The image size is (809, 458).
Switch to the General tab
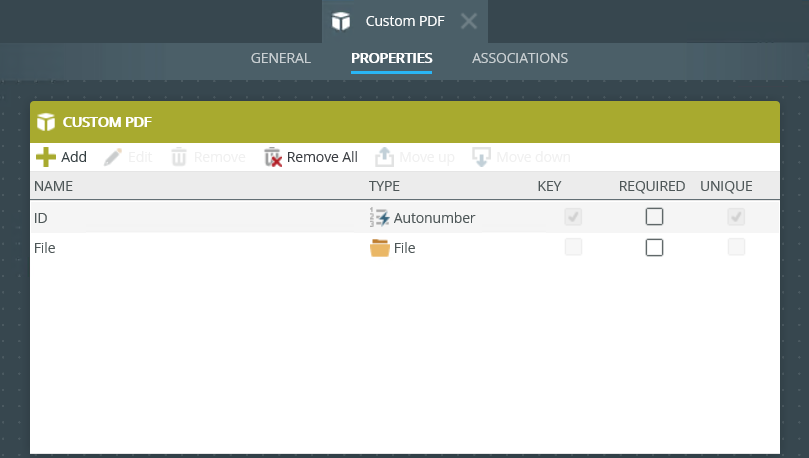tap(280, 58)
